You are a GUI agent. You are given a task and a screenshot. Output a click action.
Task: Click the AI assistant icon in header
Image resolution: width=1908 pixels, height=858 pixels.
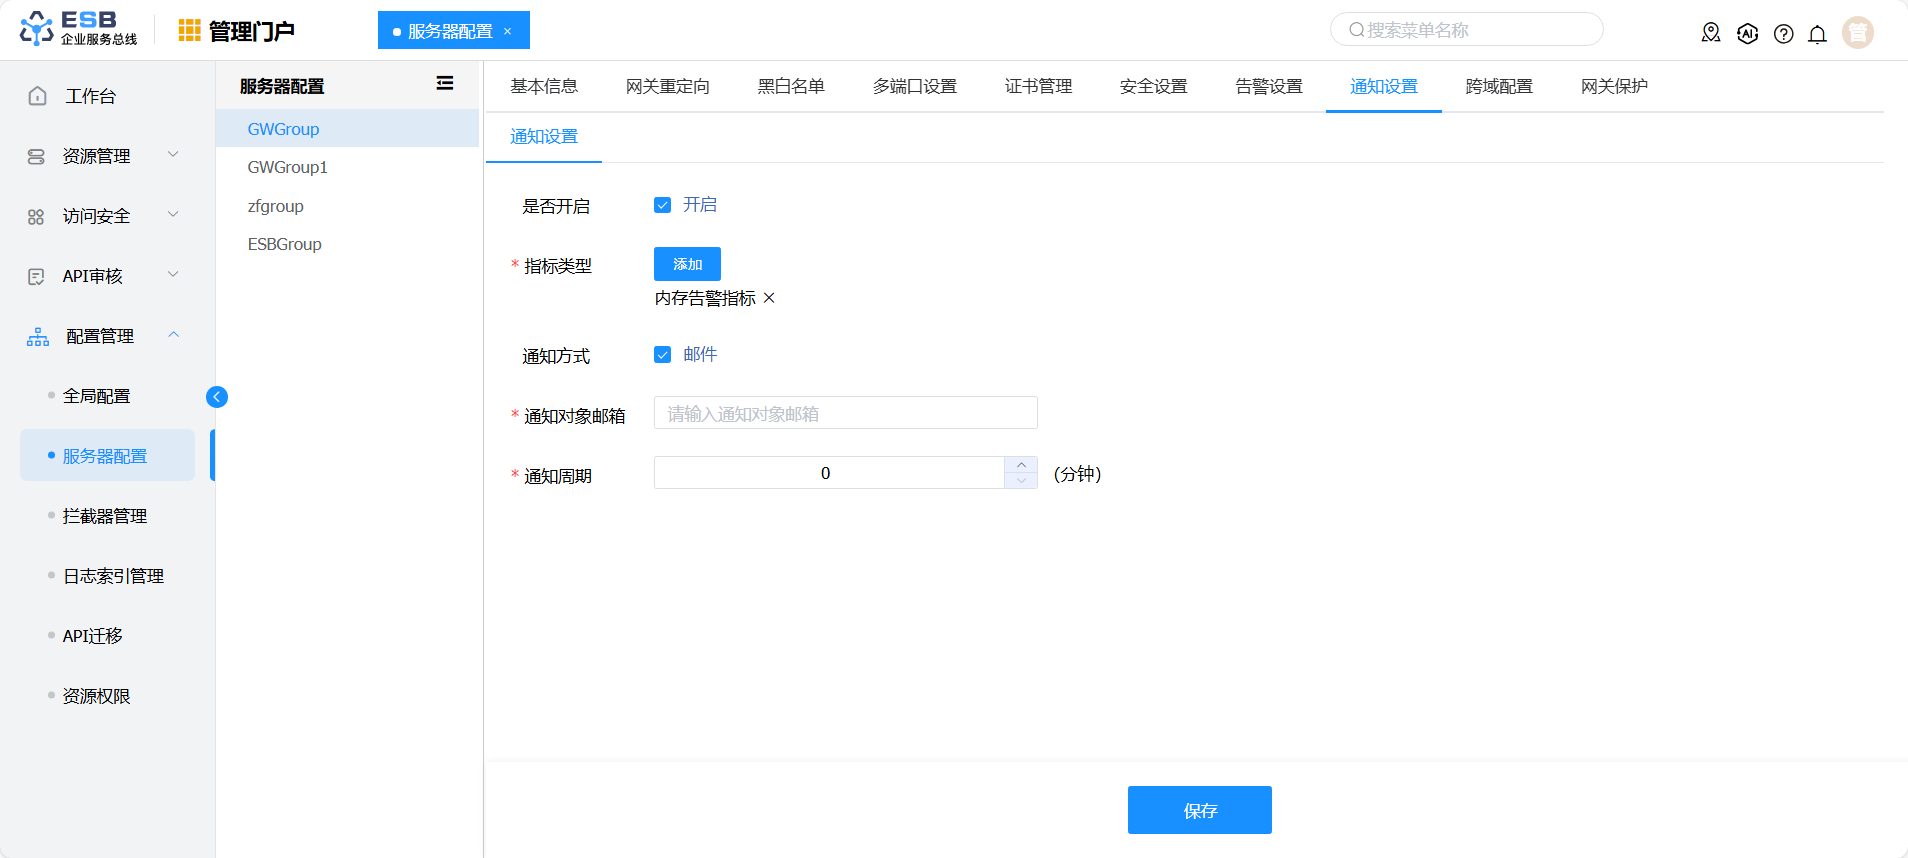click(x=1747, y=34)
